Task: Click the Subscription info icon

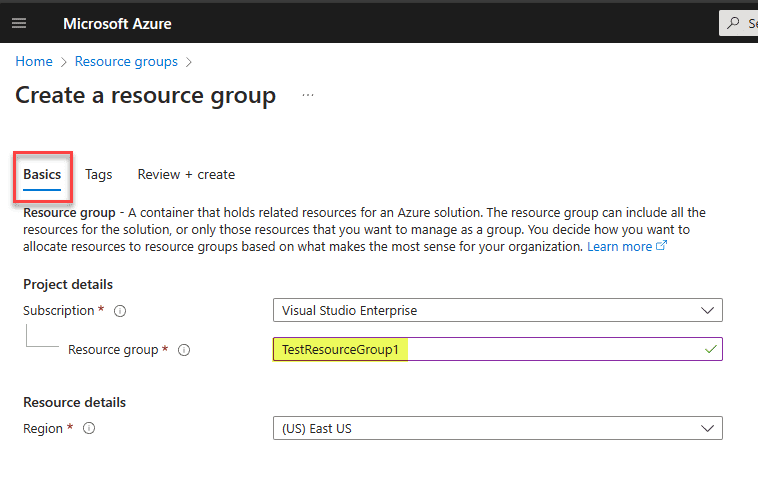Action: pos(120,311)
